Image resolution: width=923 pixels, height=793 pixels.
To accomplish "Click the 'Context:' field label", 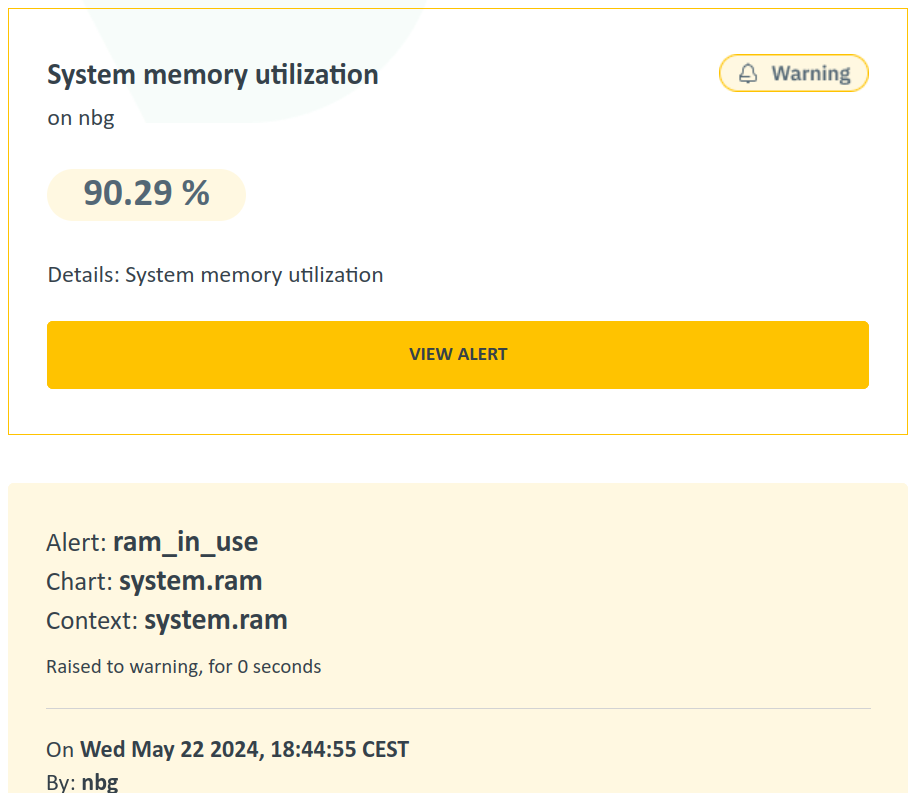I will click(91, 621).
